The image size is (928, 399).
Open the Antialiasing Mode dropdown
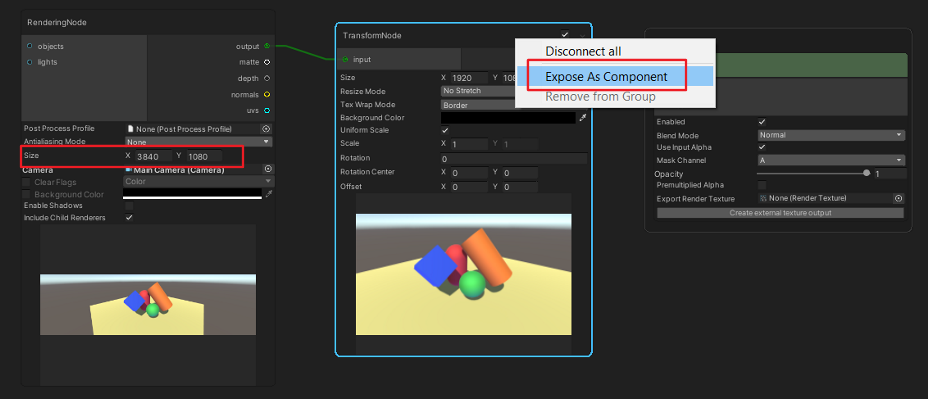click(198, 142)
